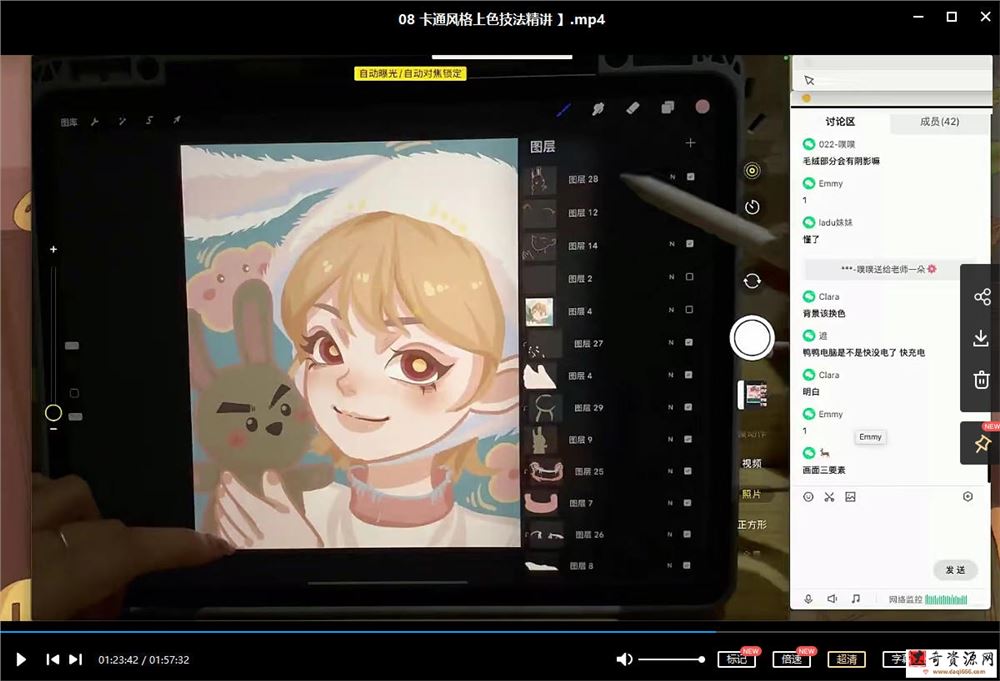
Task: Open blend mode N of 图层 26
Action: [x=670, y=534]
